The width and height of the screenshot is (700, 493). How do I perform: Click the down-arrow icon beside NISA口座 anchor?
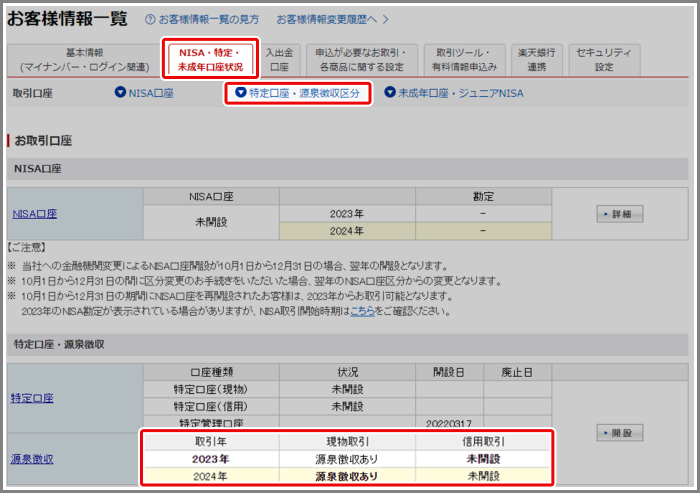point(120,92)
